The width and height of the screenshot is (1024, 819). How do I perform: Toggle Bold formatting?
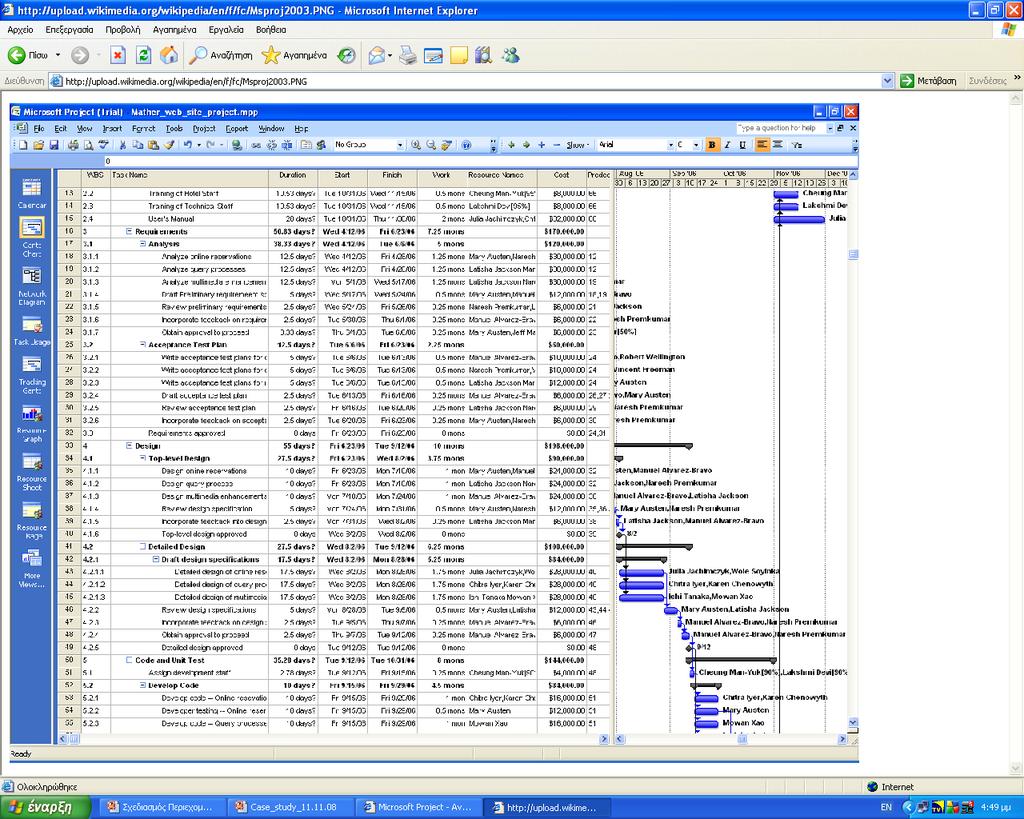pos(712,145)
